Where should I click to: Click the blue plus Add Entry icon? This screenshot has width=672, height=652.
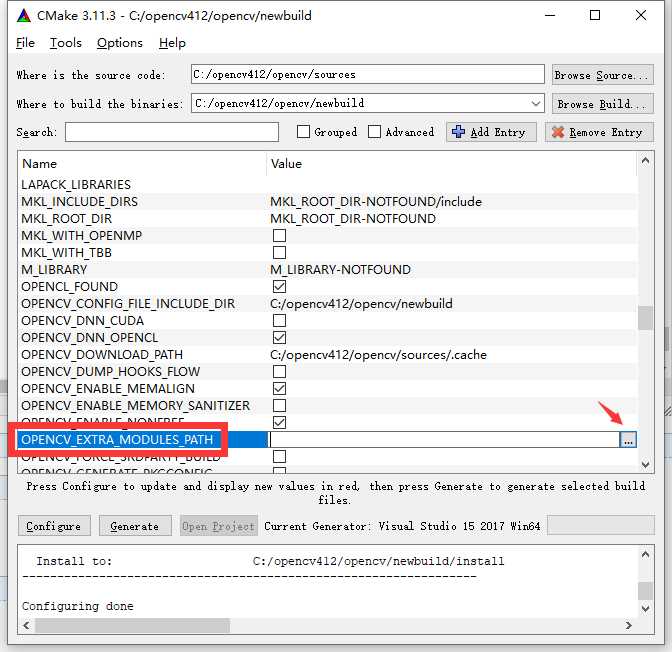point(458,132)
